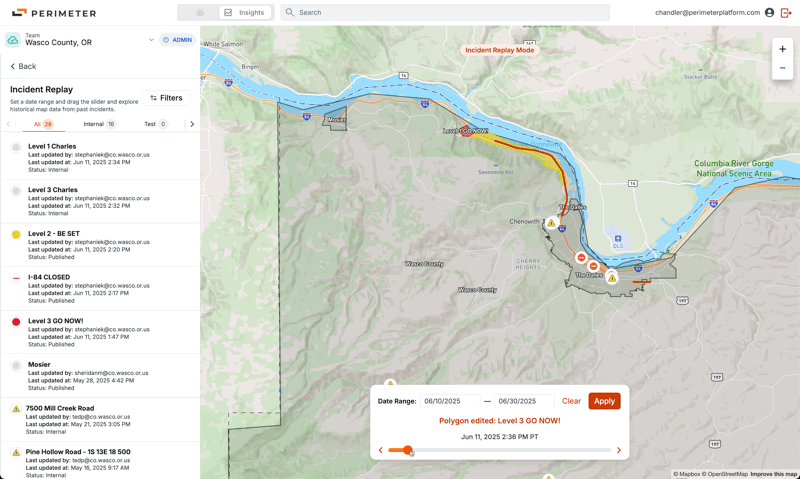Click the map zoom out minus button

pos(782,68)
